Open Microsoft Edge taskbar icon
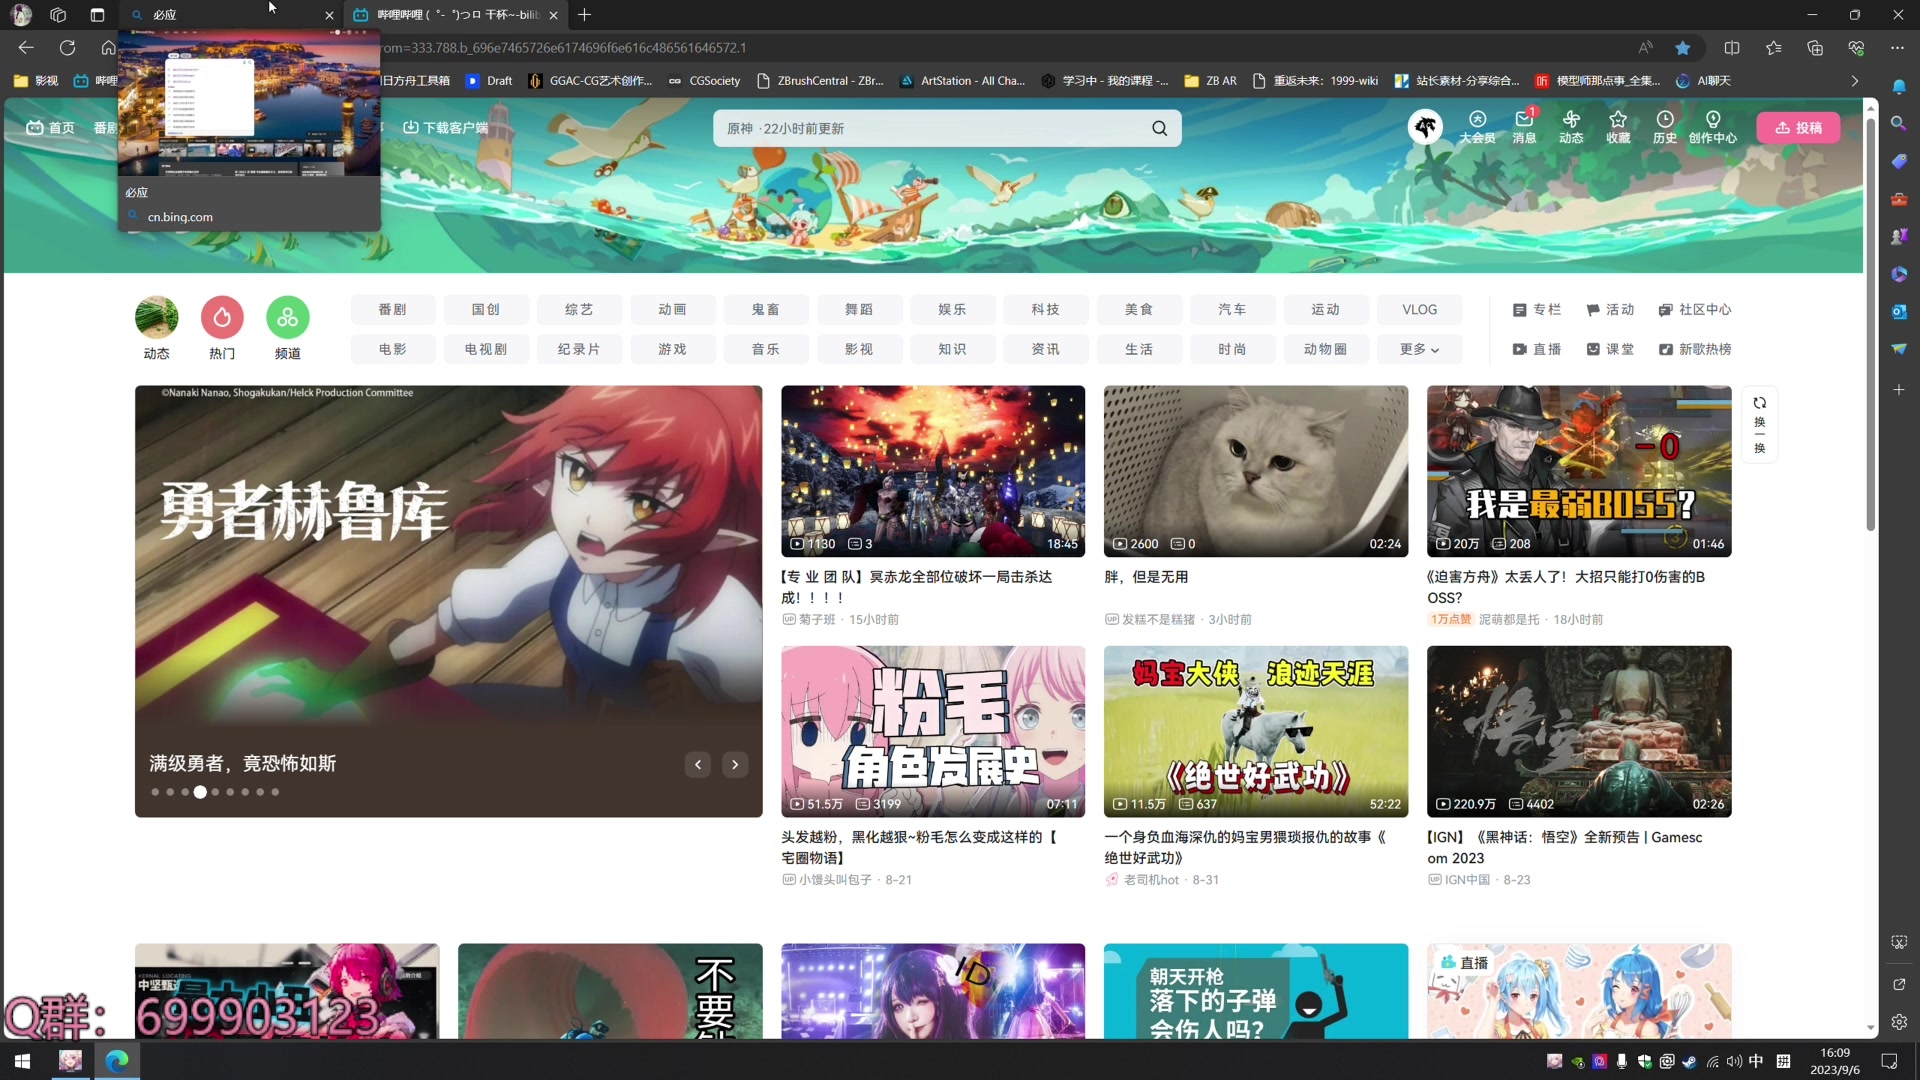This screenshot has height=1080, width=1920. [x=117, y=1061]
